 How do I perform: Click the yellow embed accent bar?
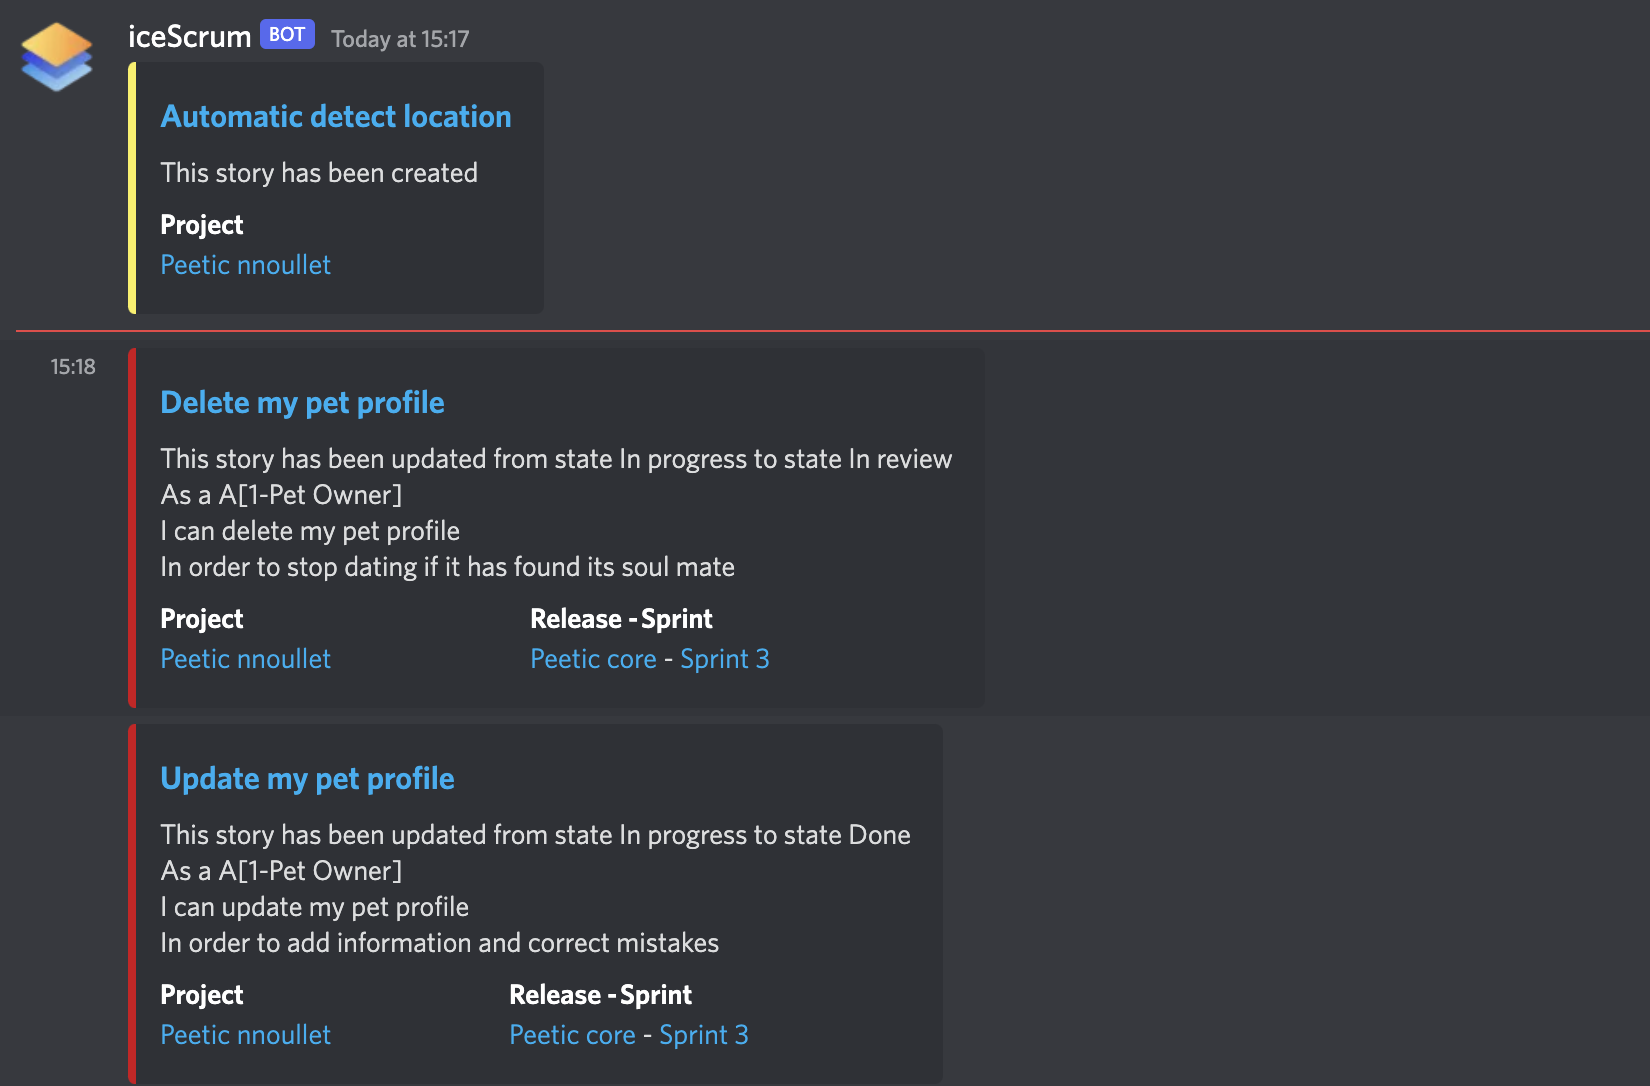pos(131,188)
